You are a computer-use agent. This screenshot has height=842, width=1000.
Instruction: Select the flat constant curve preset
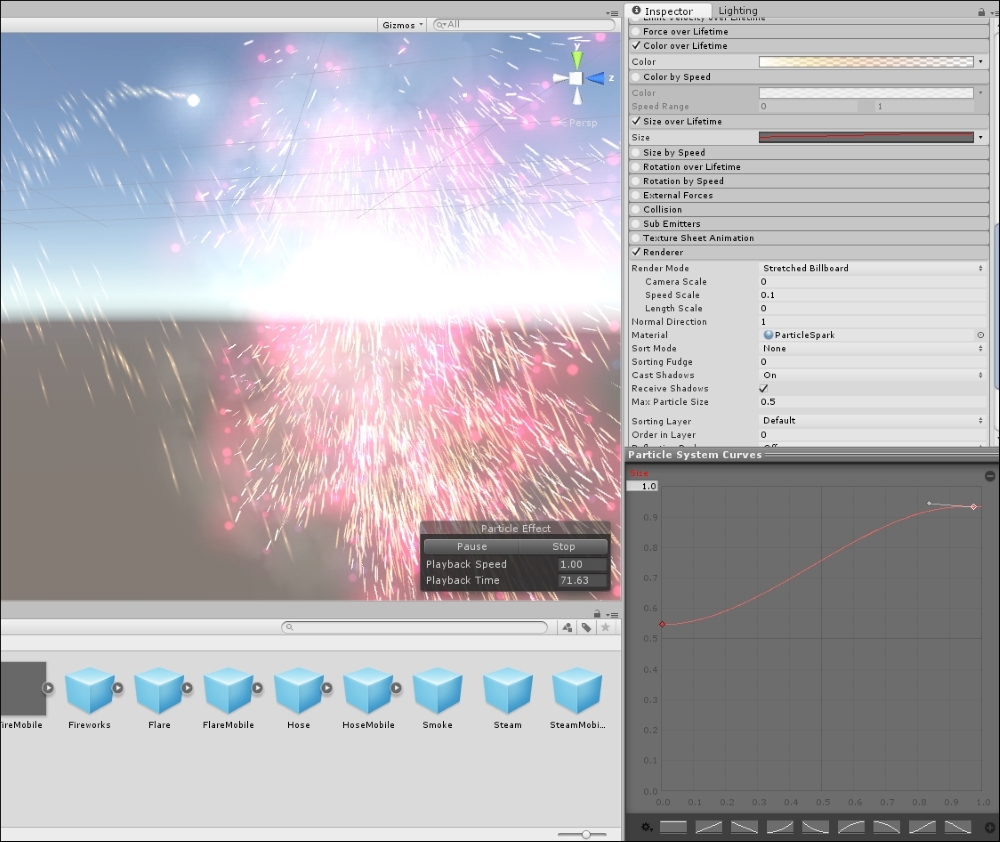tap(674, 827)
